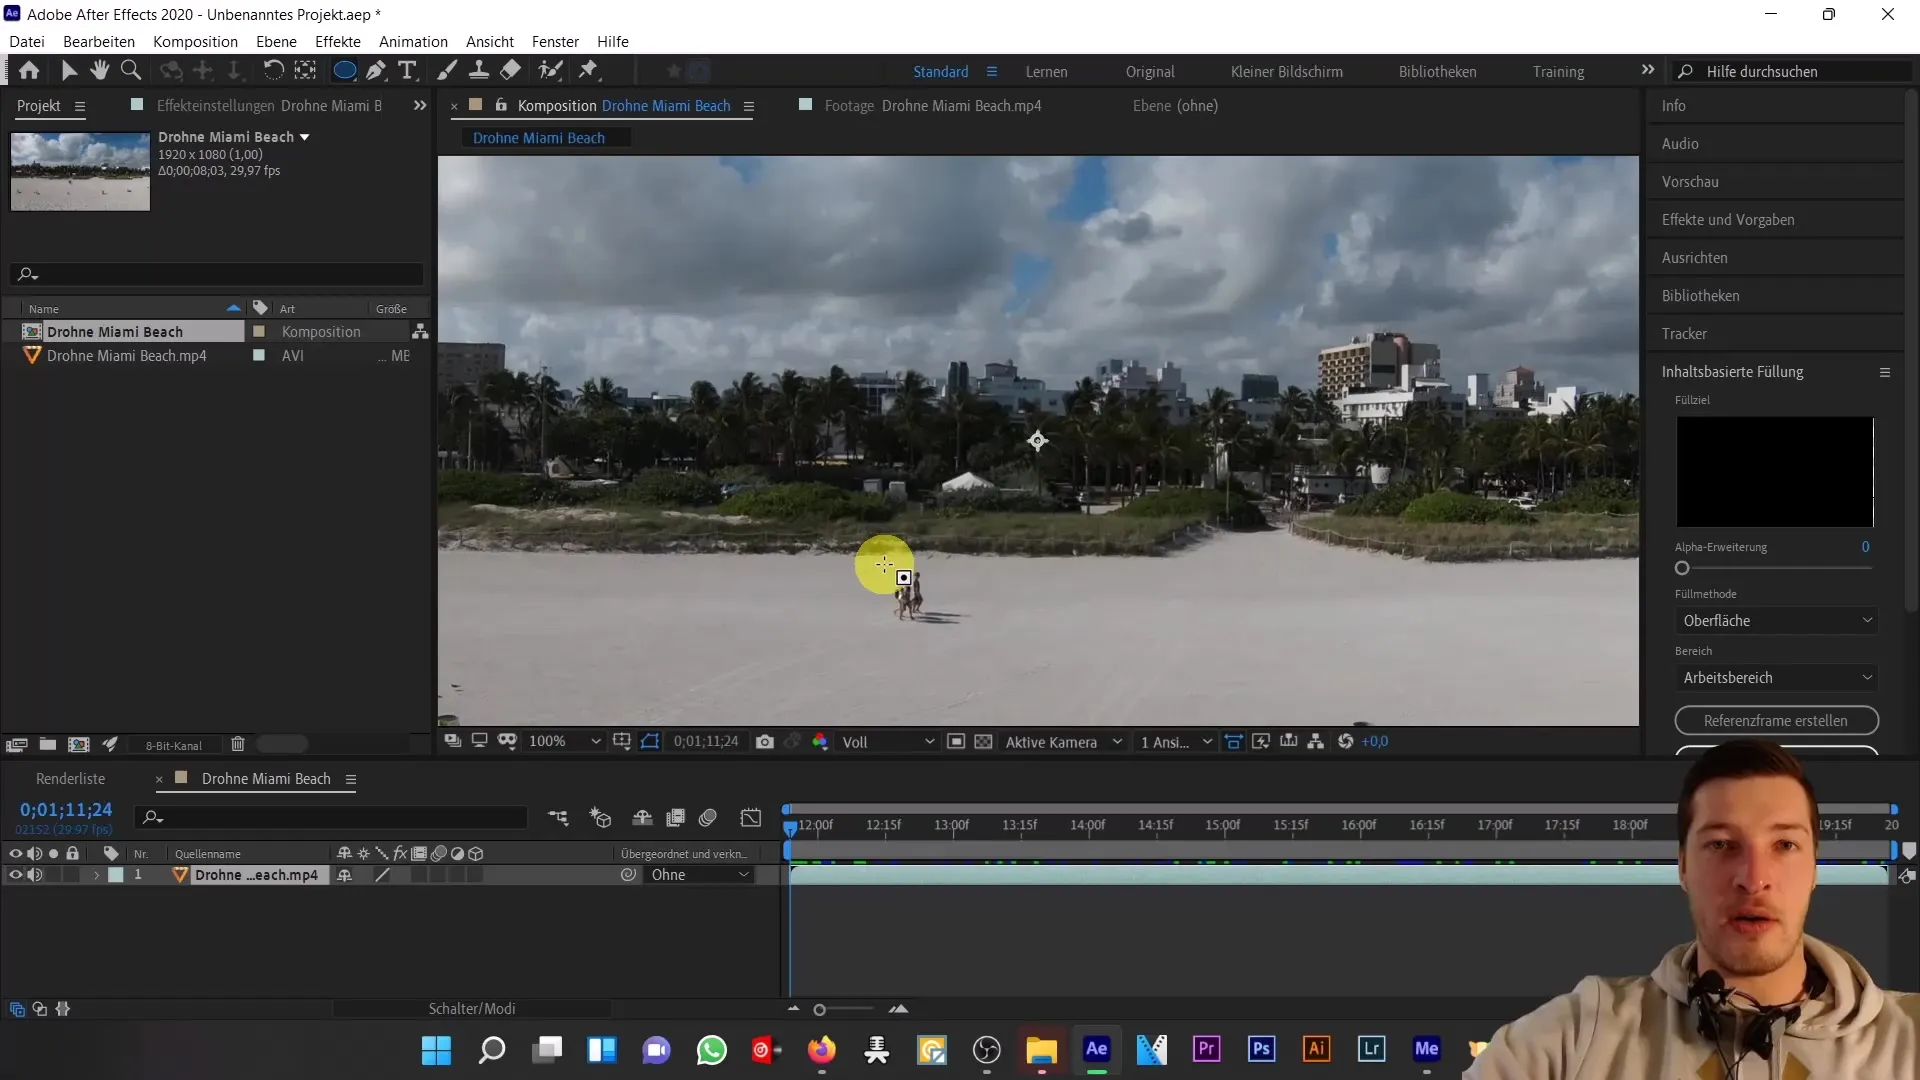Open the Animation menu
The image size is (1920, 1080).
413,41
